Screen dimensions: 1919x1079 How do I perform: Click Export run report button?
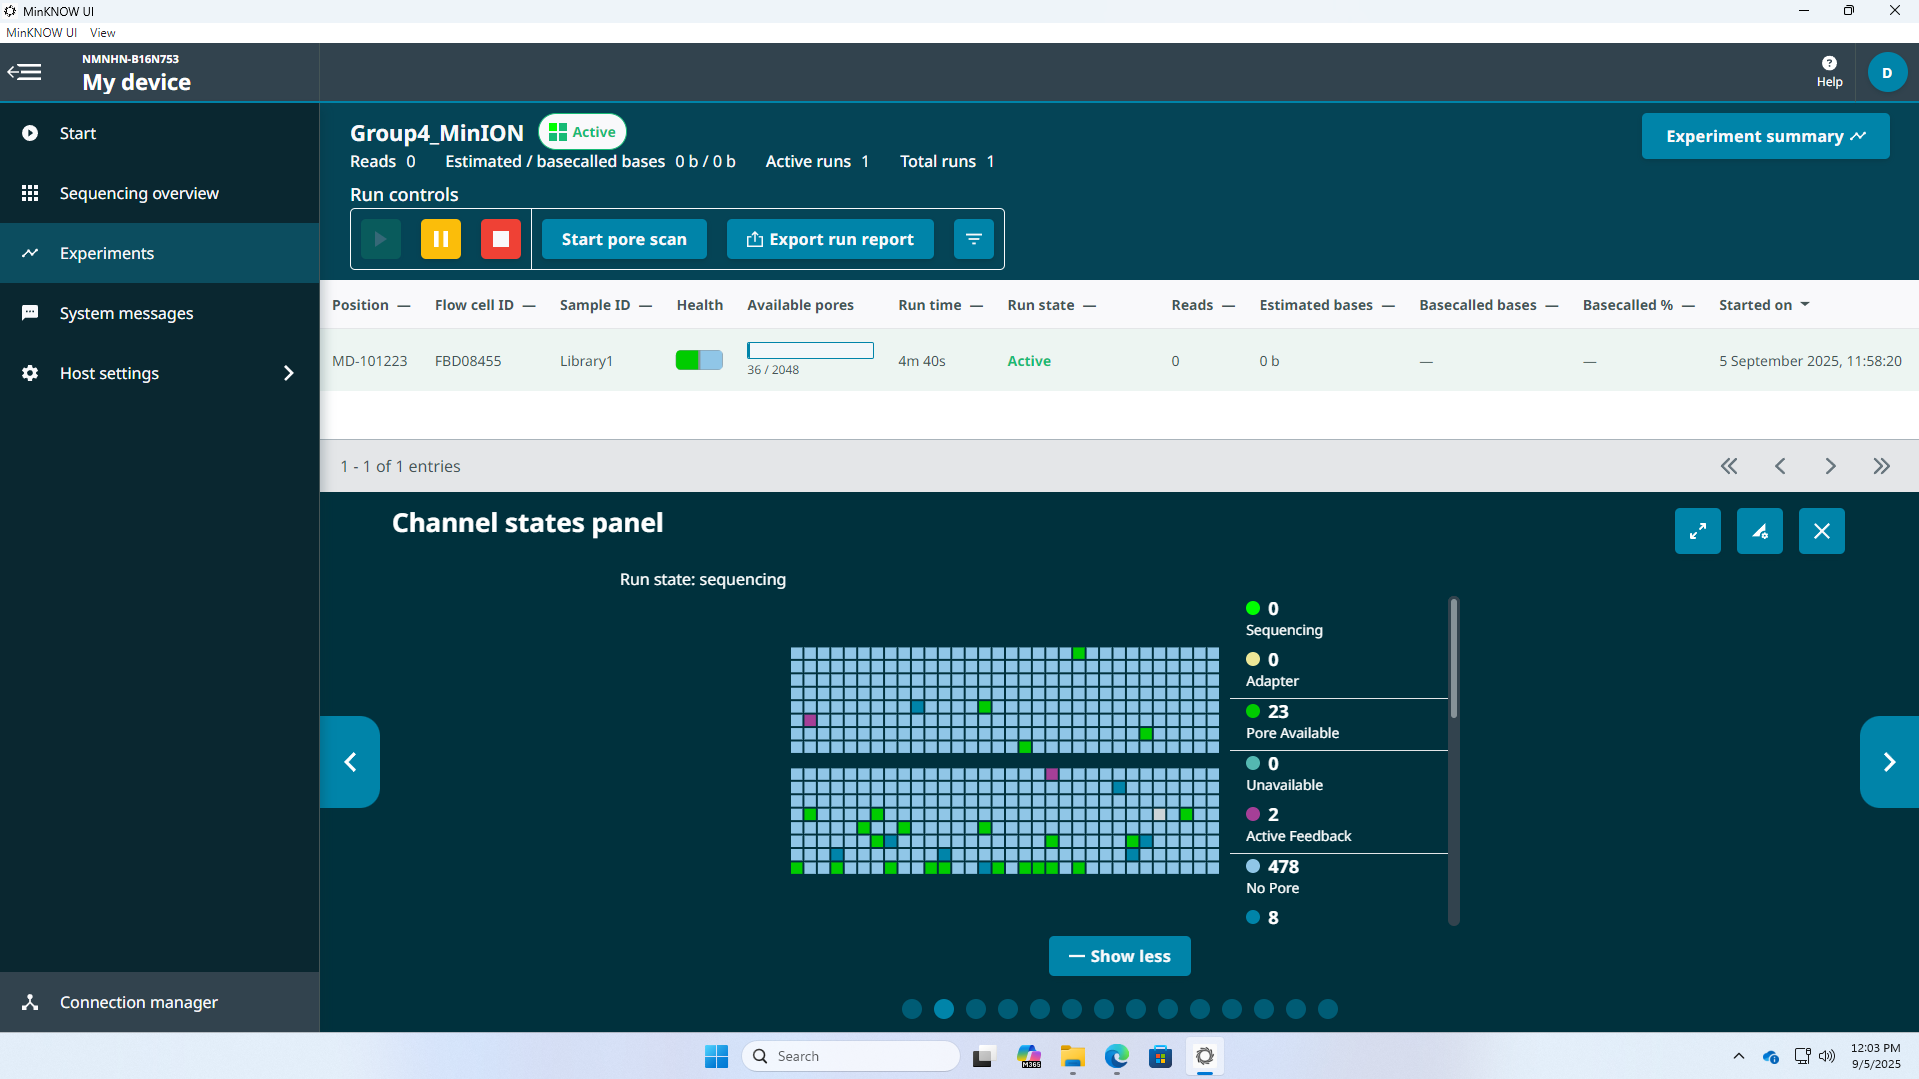click(830, 239)
